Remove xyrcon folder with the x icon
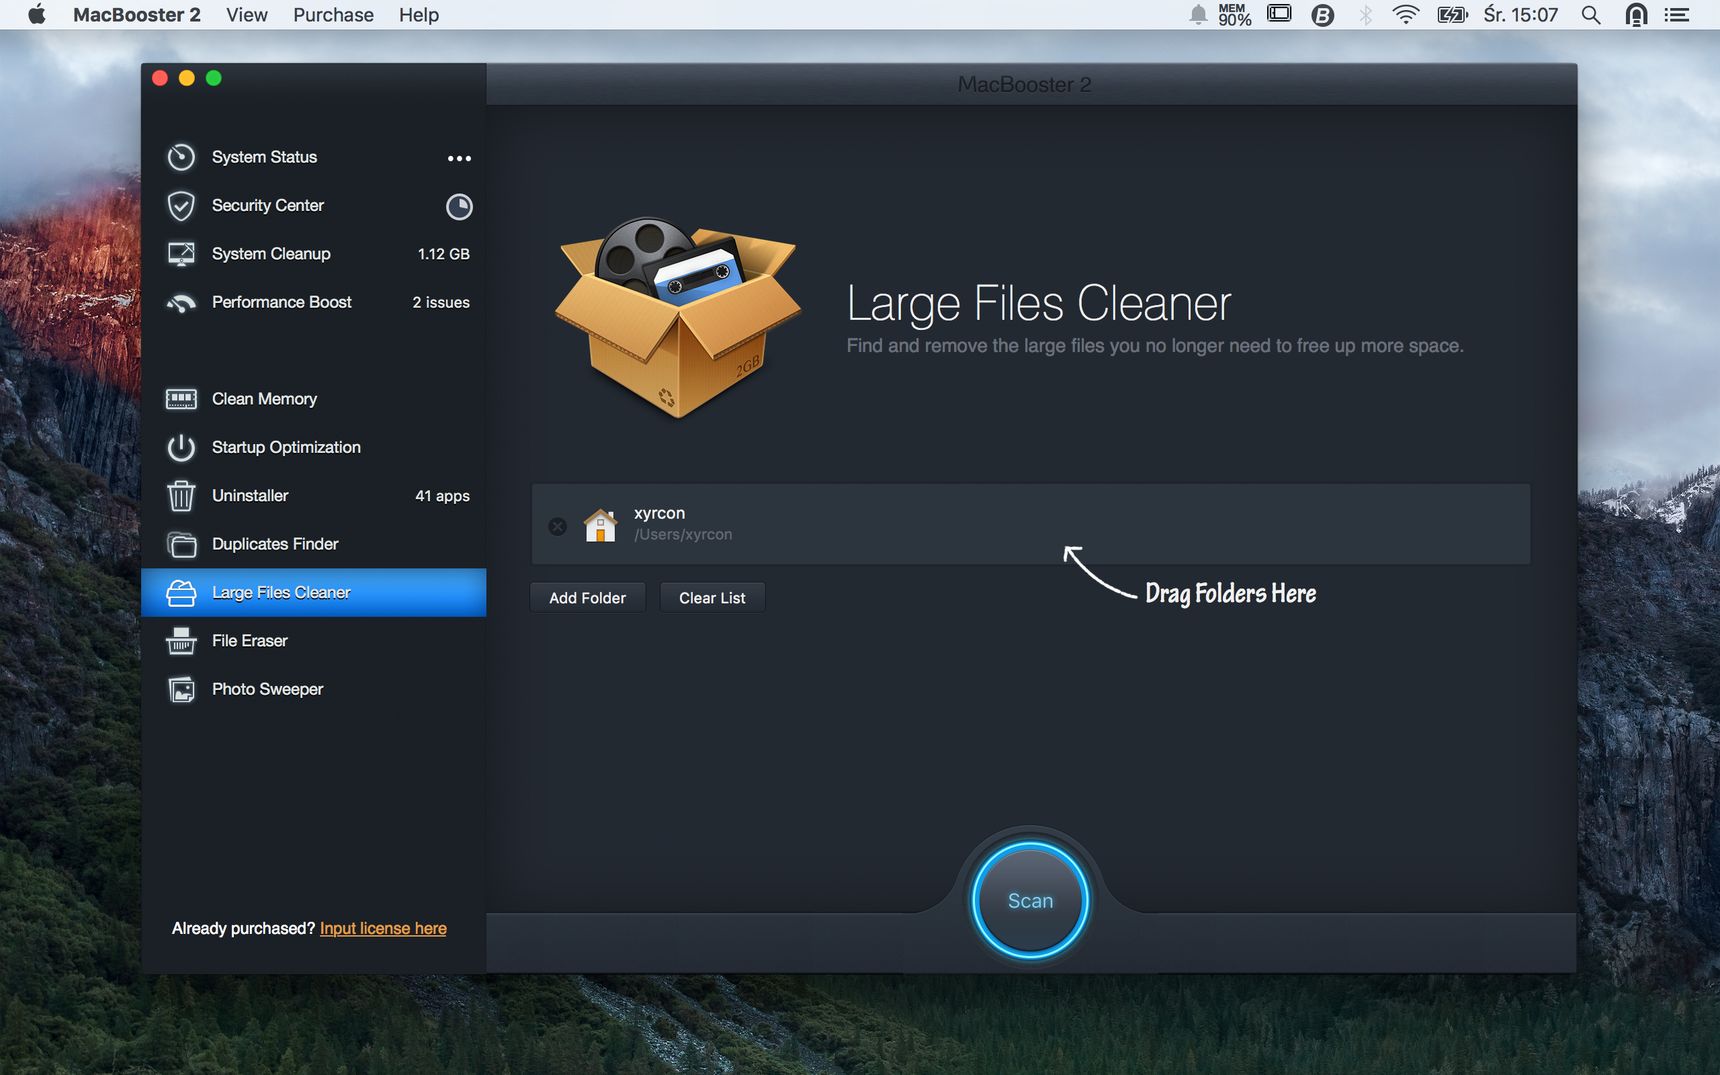1720x1075 pixels. pos(558,526)
